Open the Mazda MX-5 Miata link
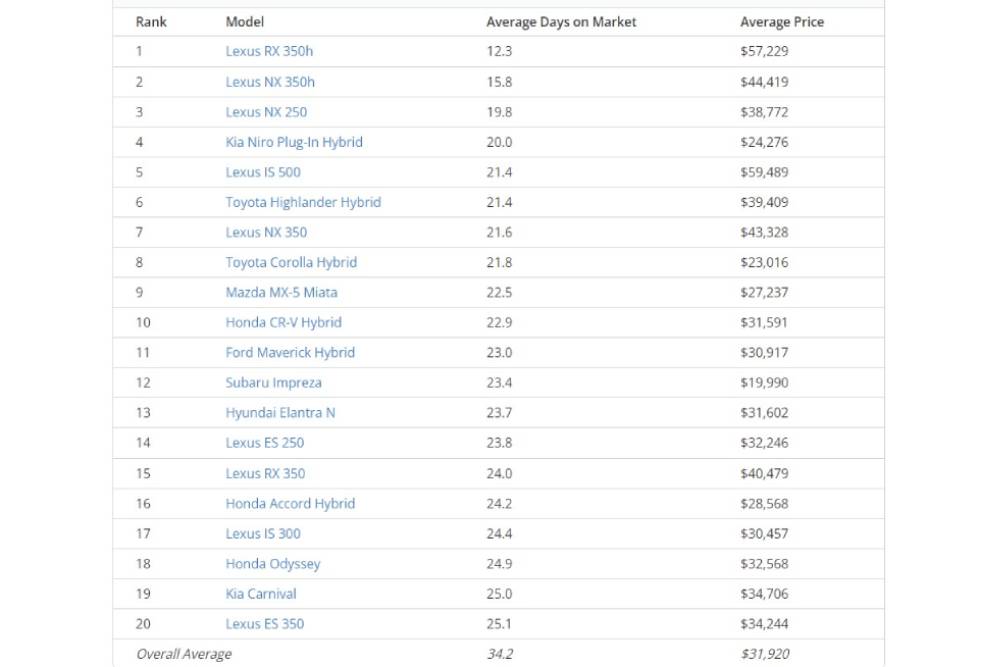 281,292
